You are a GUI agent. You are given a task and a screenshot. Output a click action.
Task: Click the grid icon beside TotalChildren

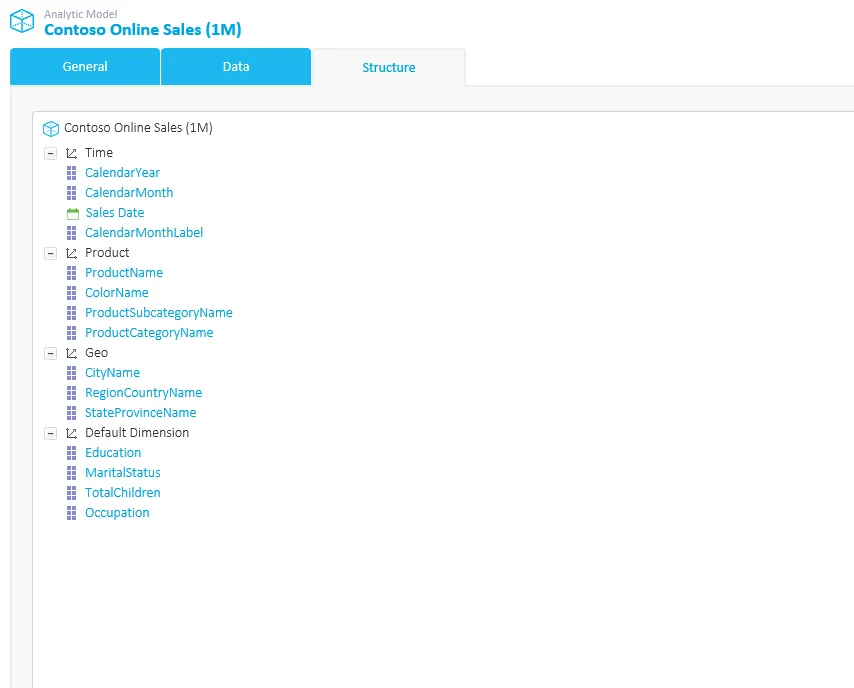pos(71,493)
